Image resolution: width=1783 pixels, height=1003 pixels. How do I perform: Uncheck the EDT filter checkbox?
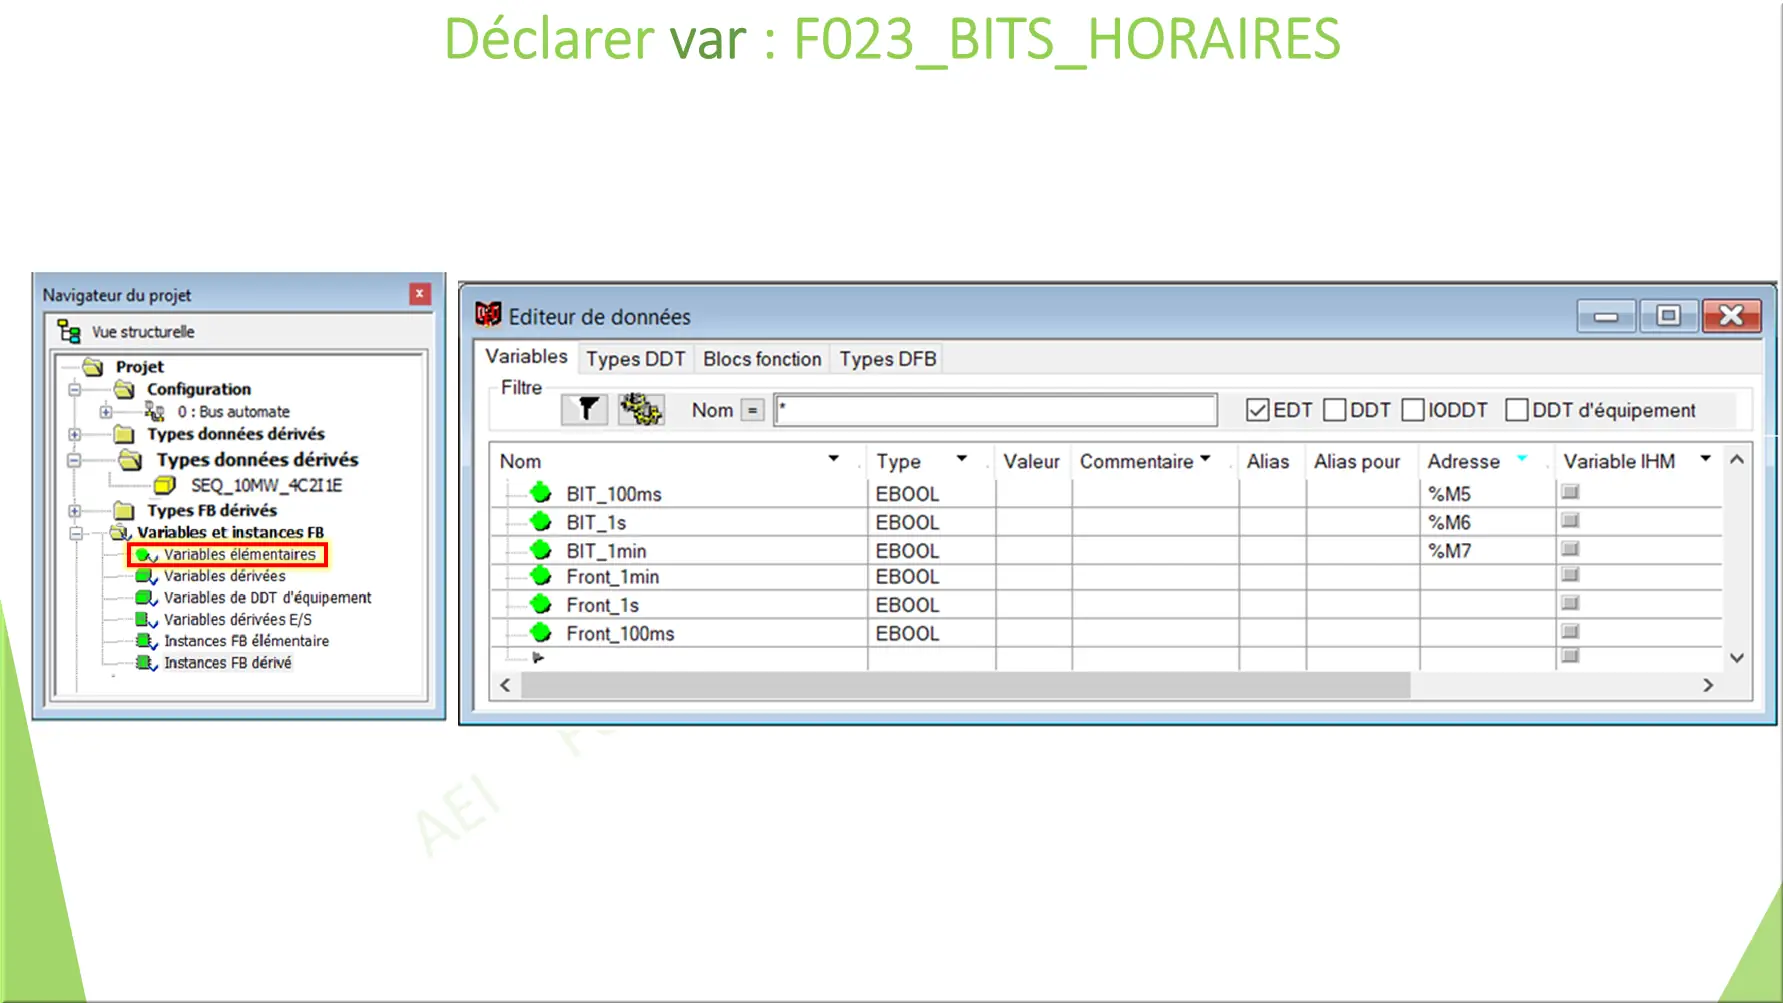tap(1256, 409)
